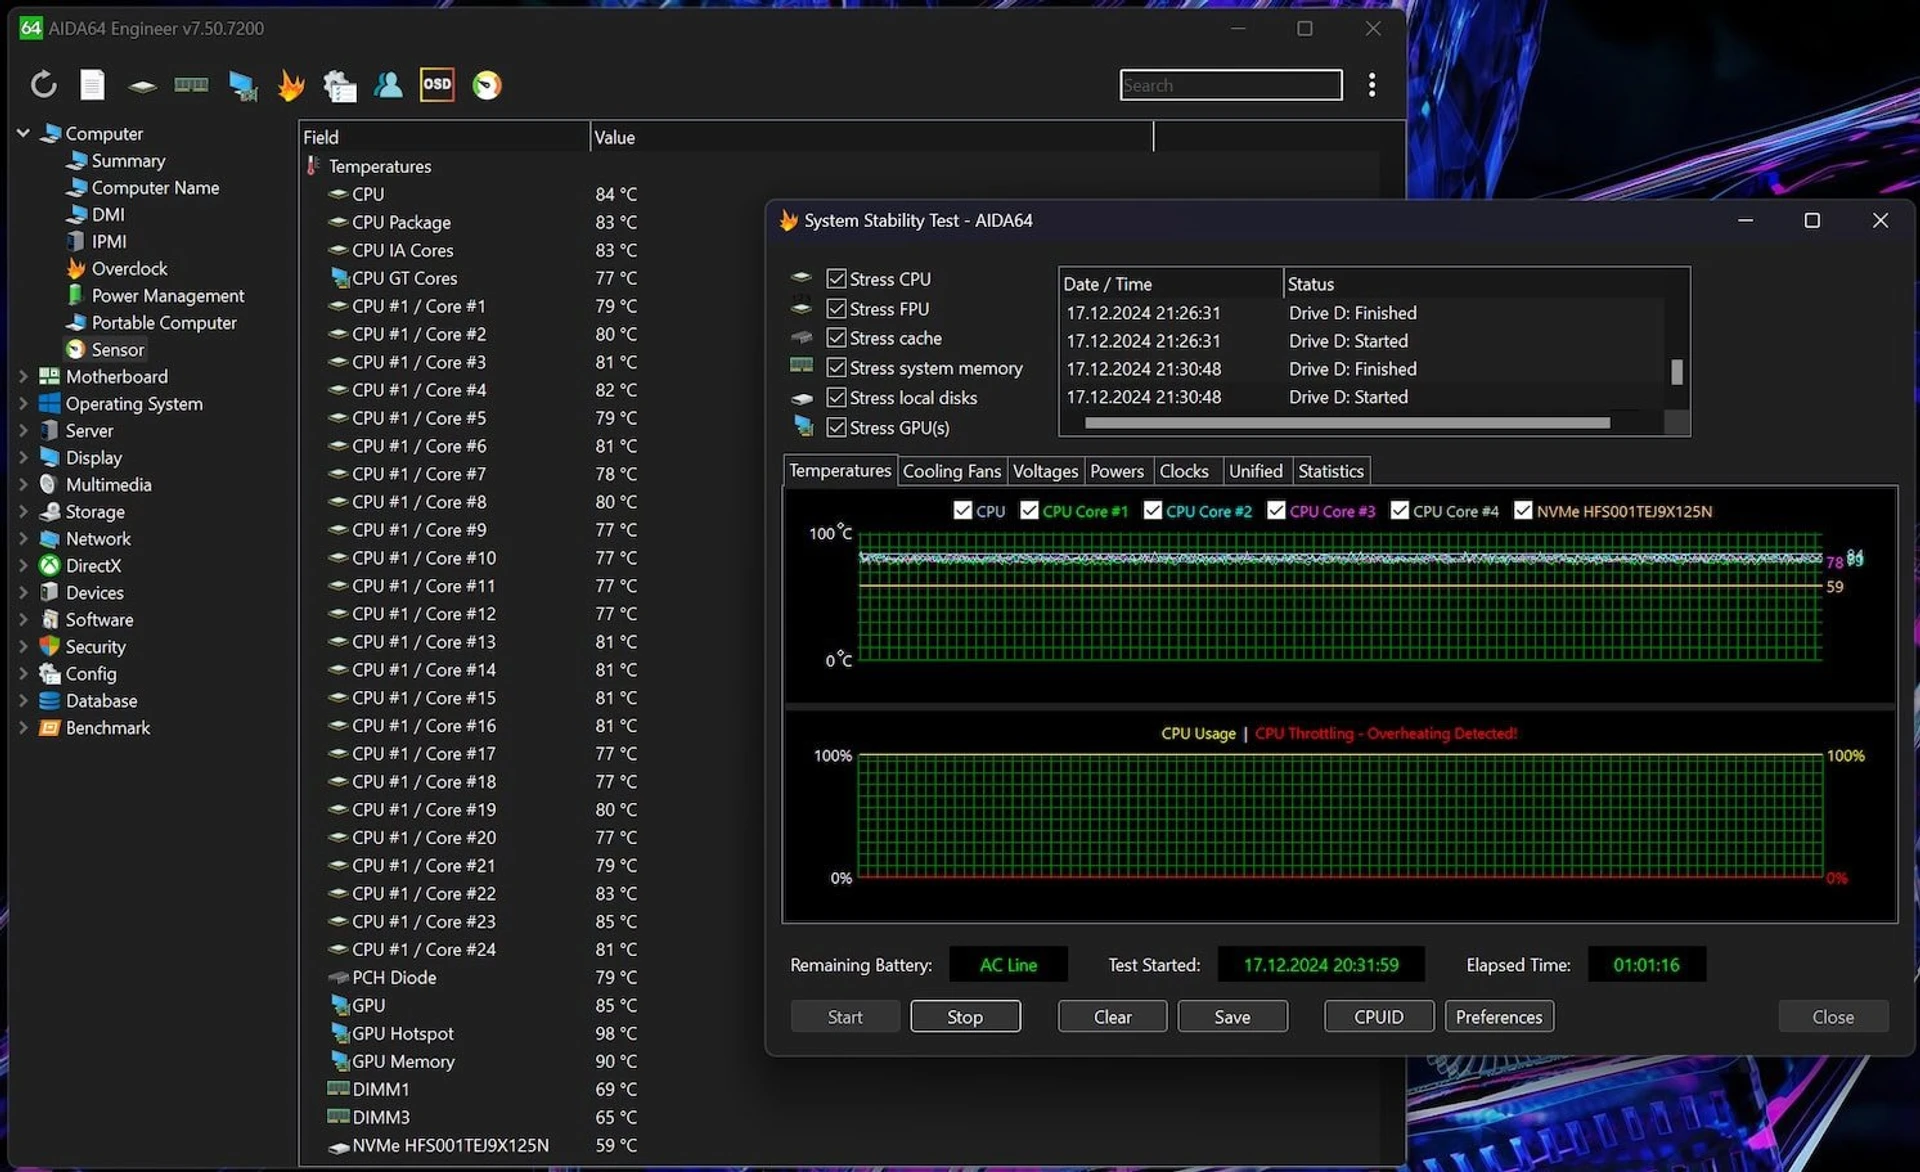Expand the Devices node

pyautogui.click(x=23, y=593)
